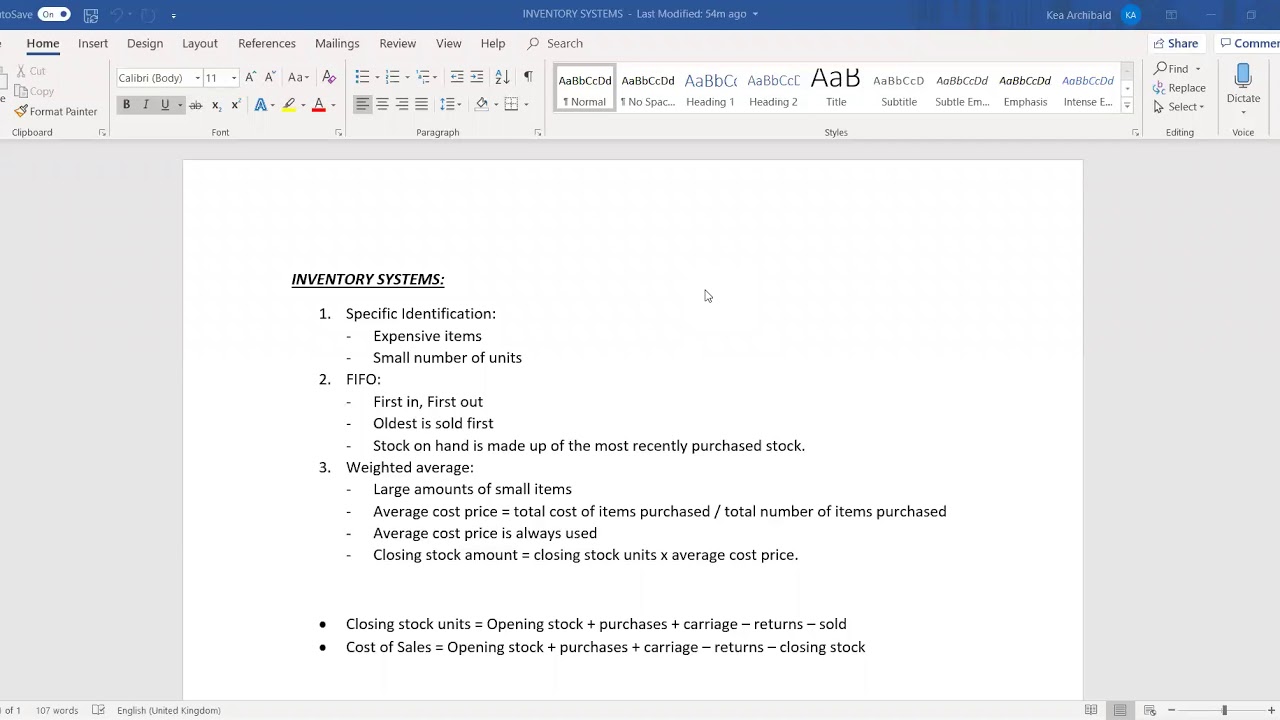
Task: Click the Multilevel List icon
Action: point(423,77)
